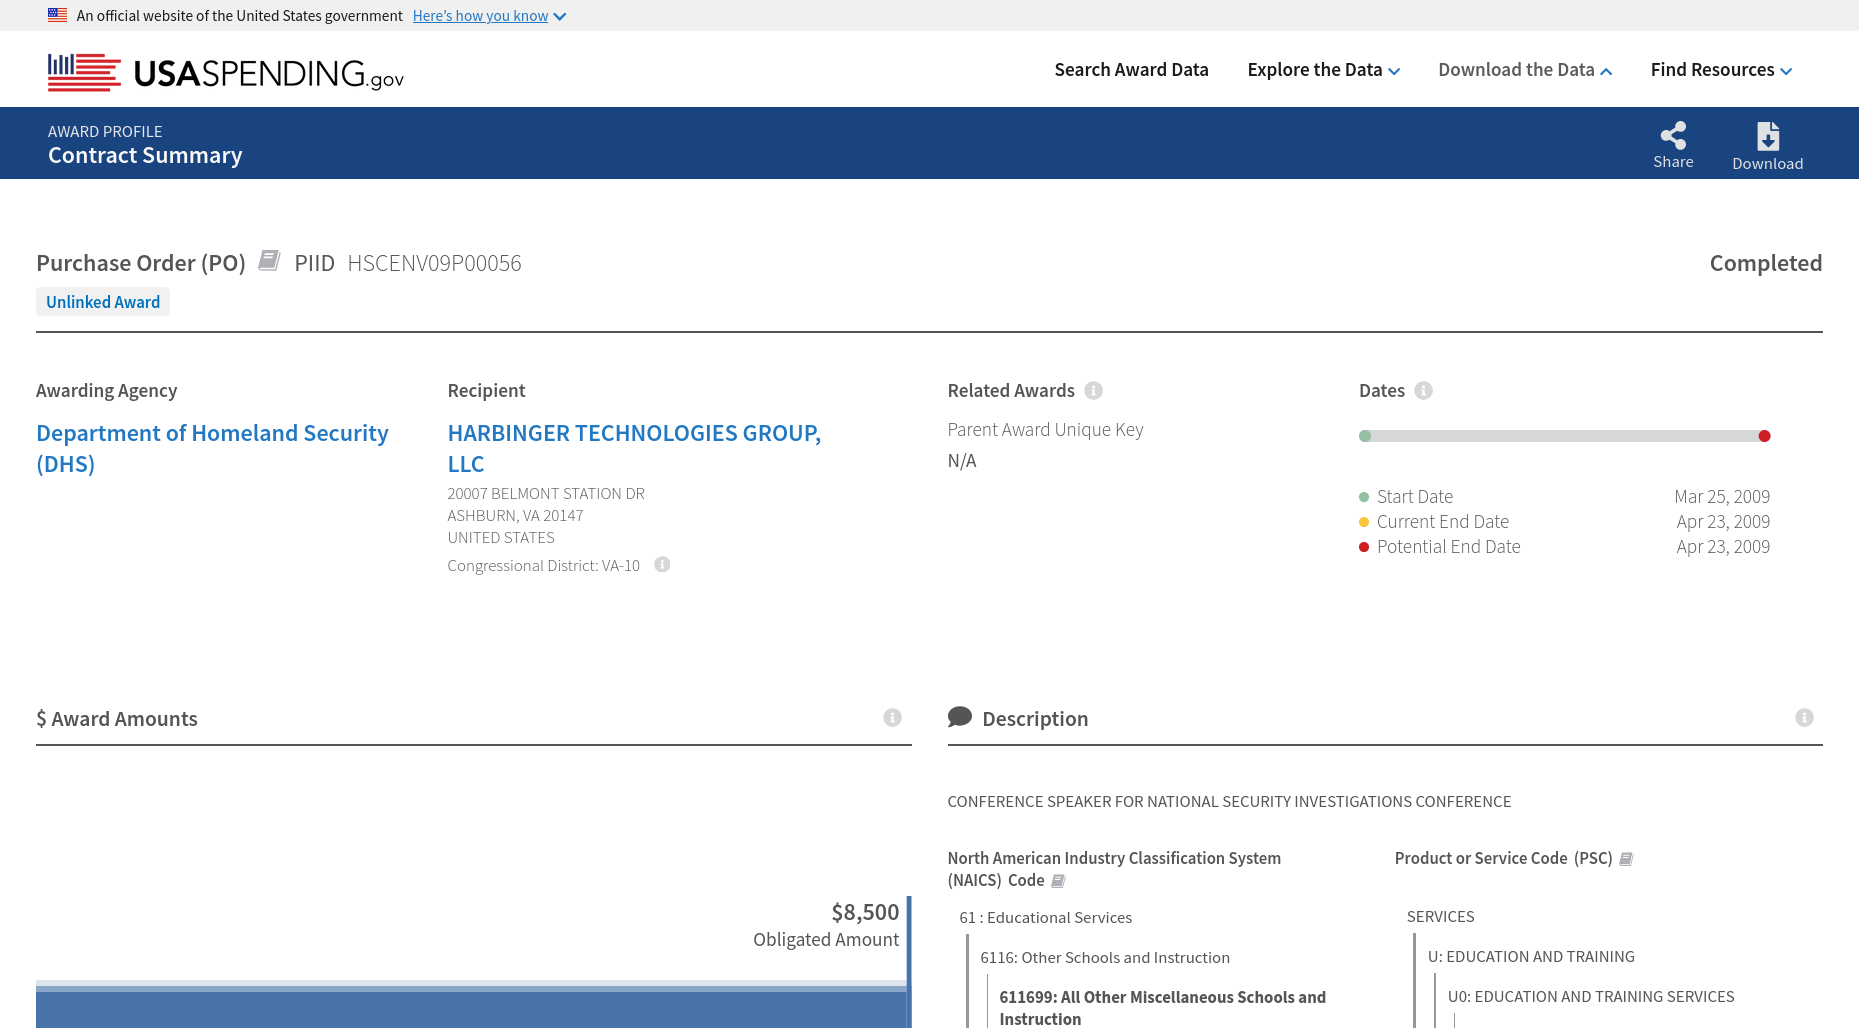Click the US flag icon in banner
The image size is (1860, 1028).
point(58,15)
